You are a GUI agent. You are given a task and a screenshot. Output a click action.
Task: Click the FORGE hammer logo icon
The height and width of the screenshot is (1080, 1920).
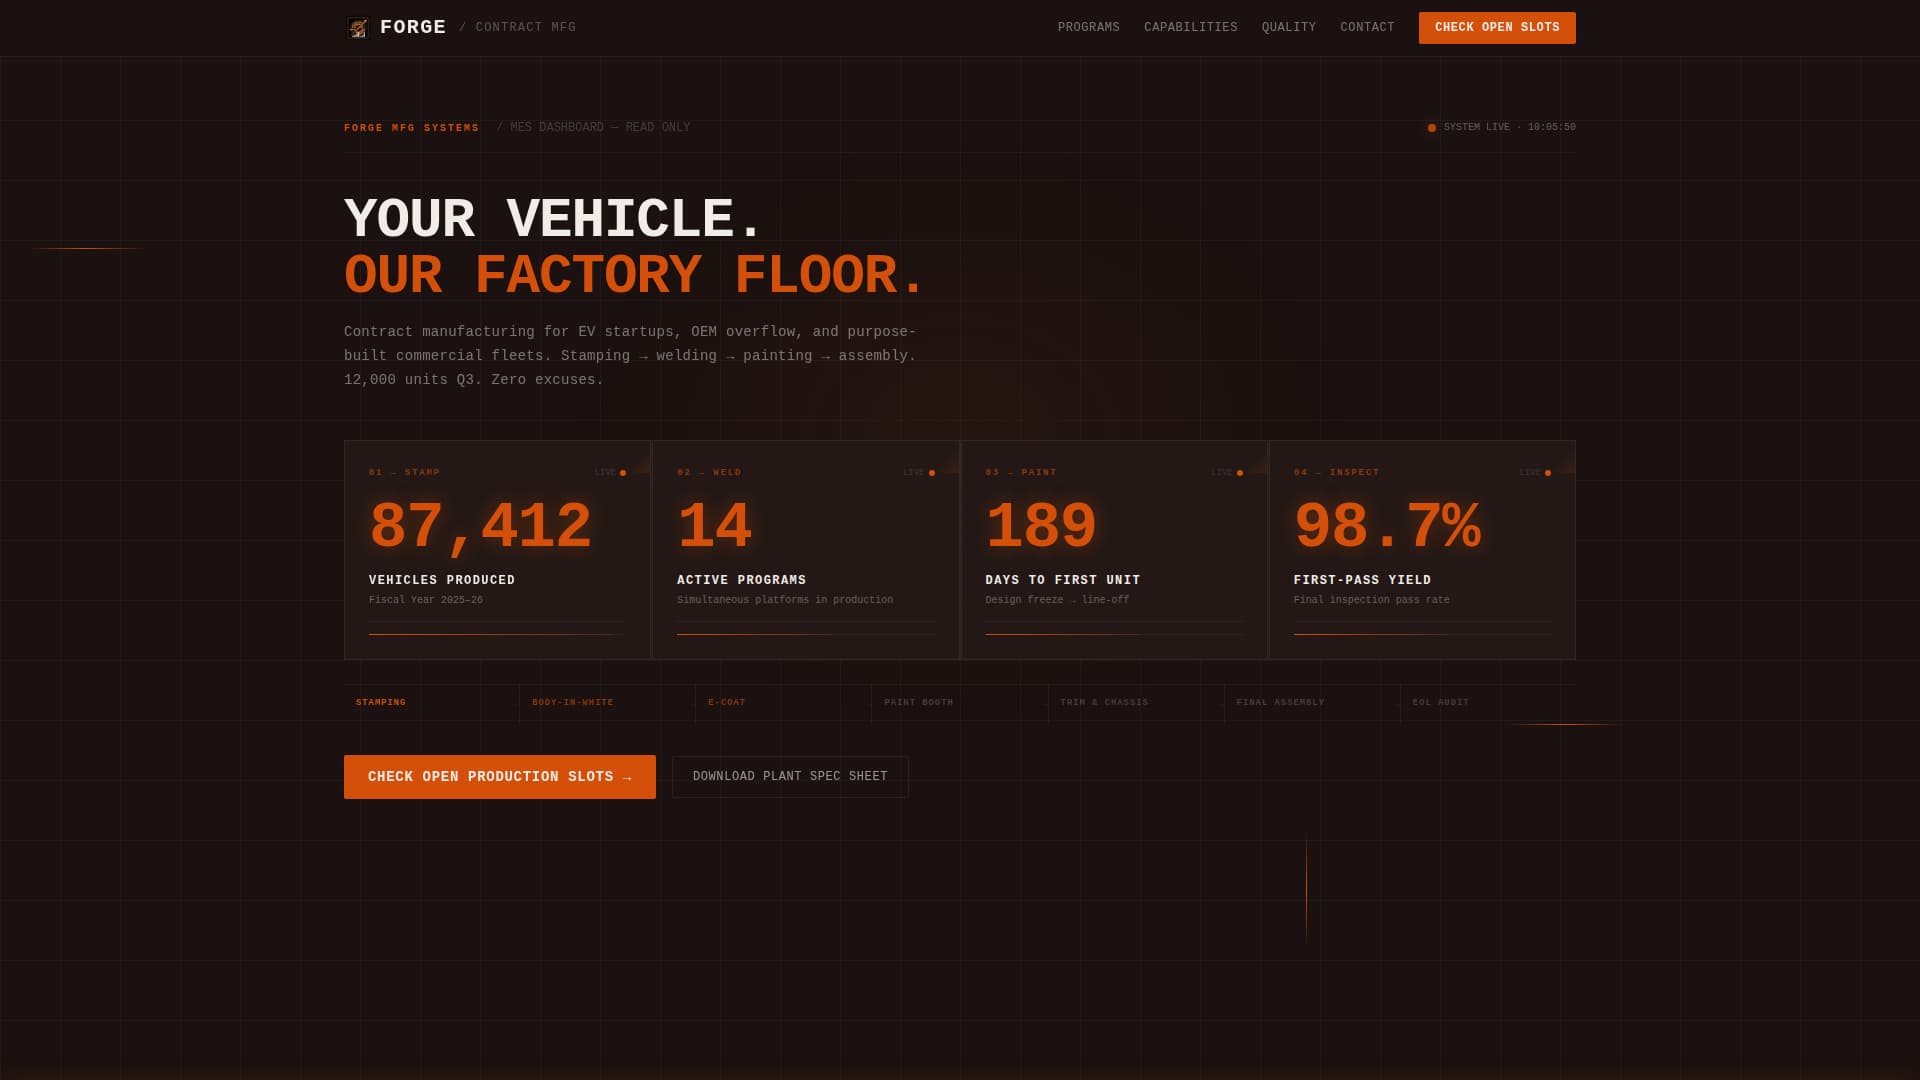[357, 27]
